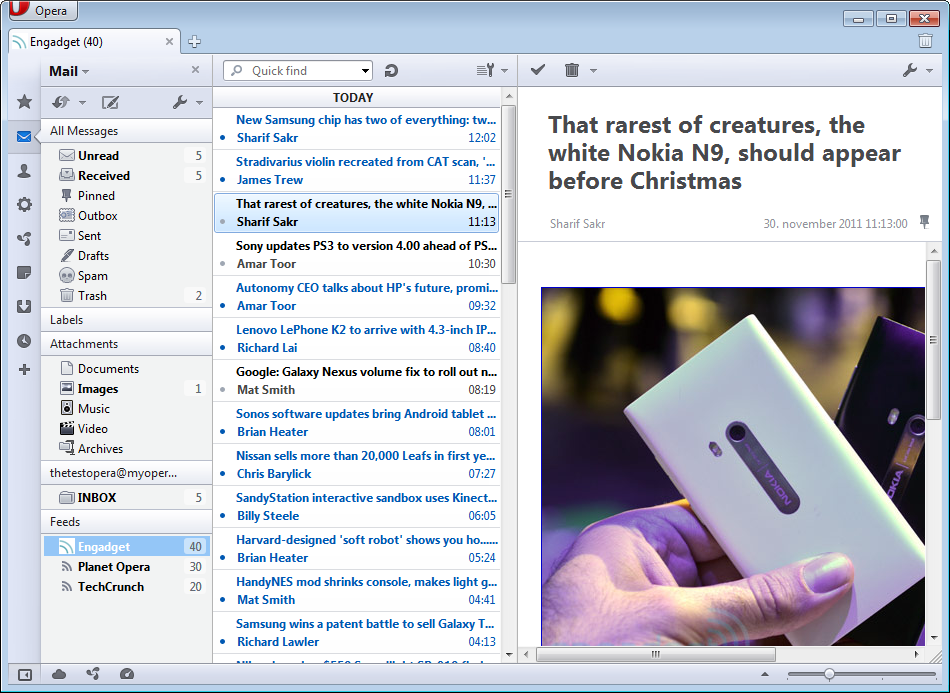Open the INBOX folder

pyautogui.click(x=126, y=498)
